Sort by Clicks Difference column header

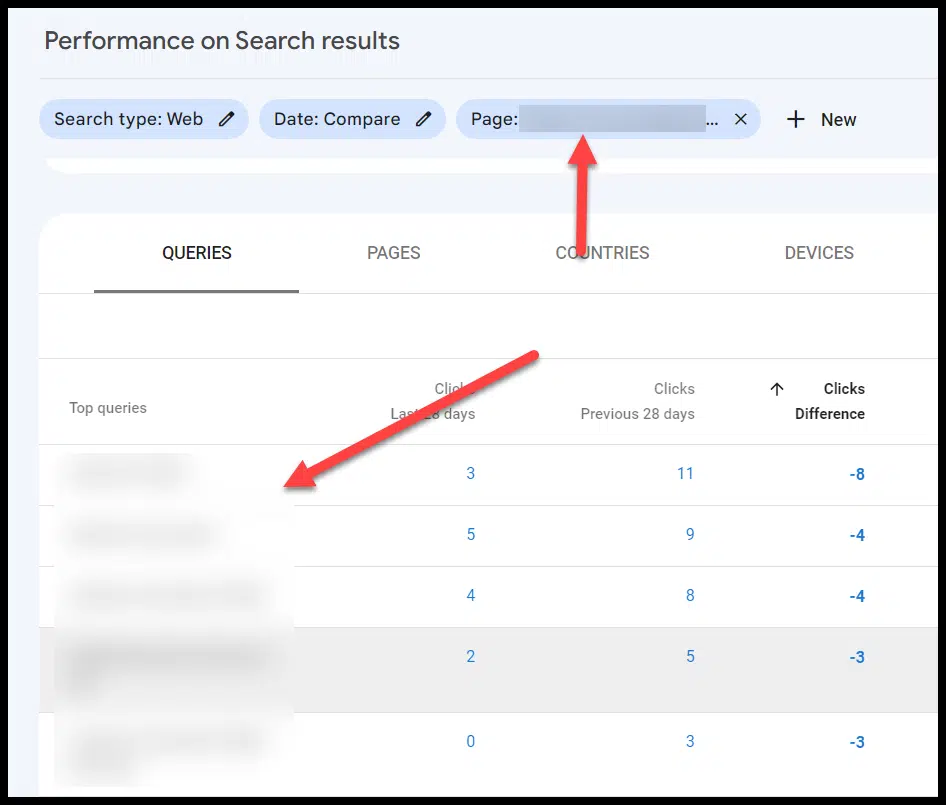click(830, 401)
